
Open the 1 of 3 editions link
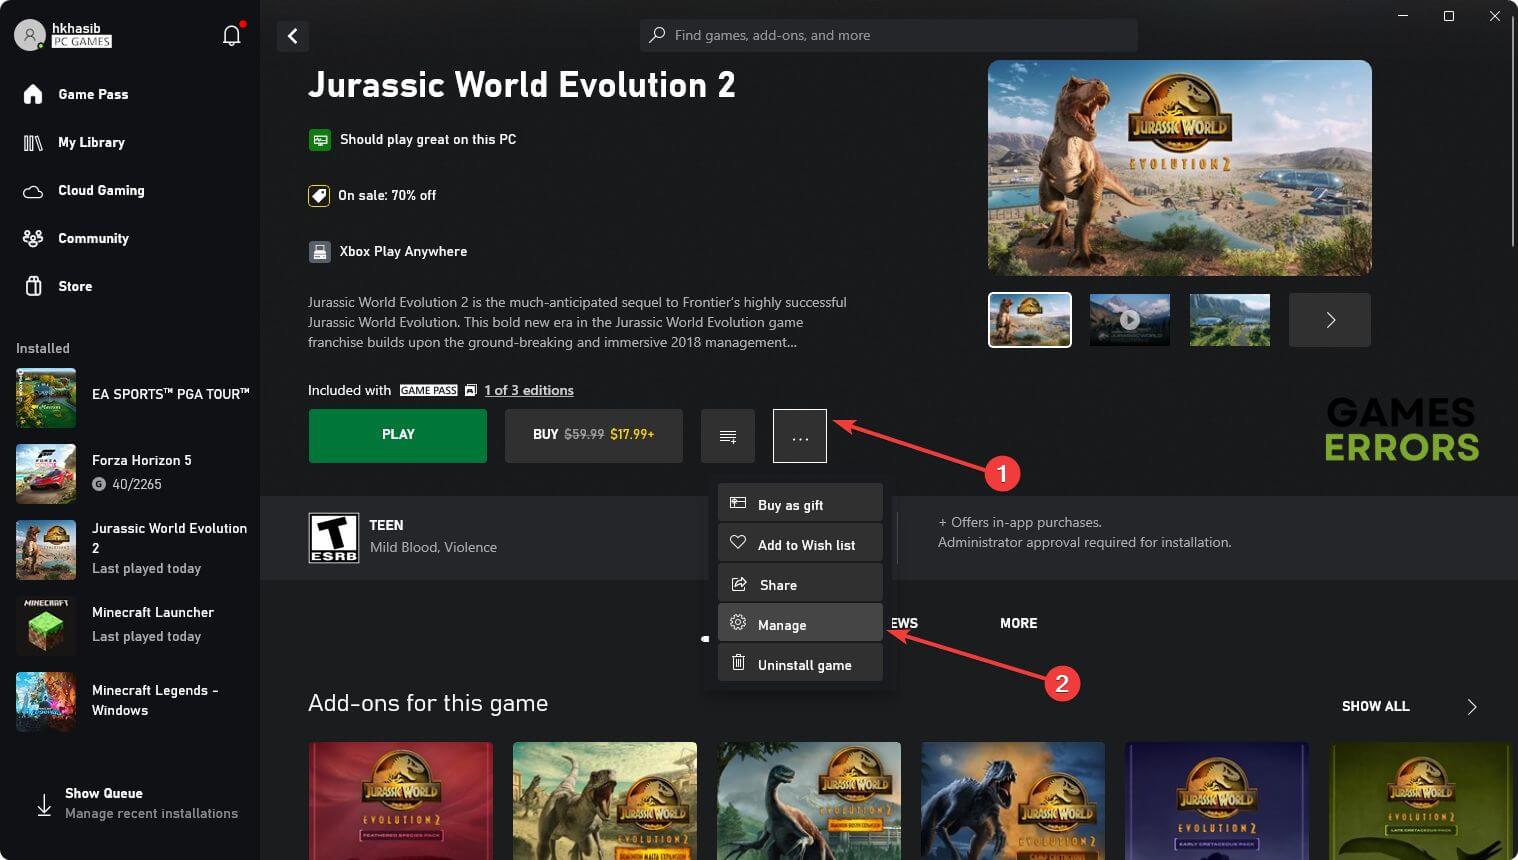pyautogui.click(x=528, y=390)
